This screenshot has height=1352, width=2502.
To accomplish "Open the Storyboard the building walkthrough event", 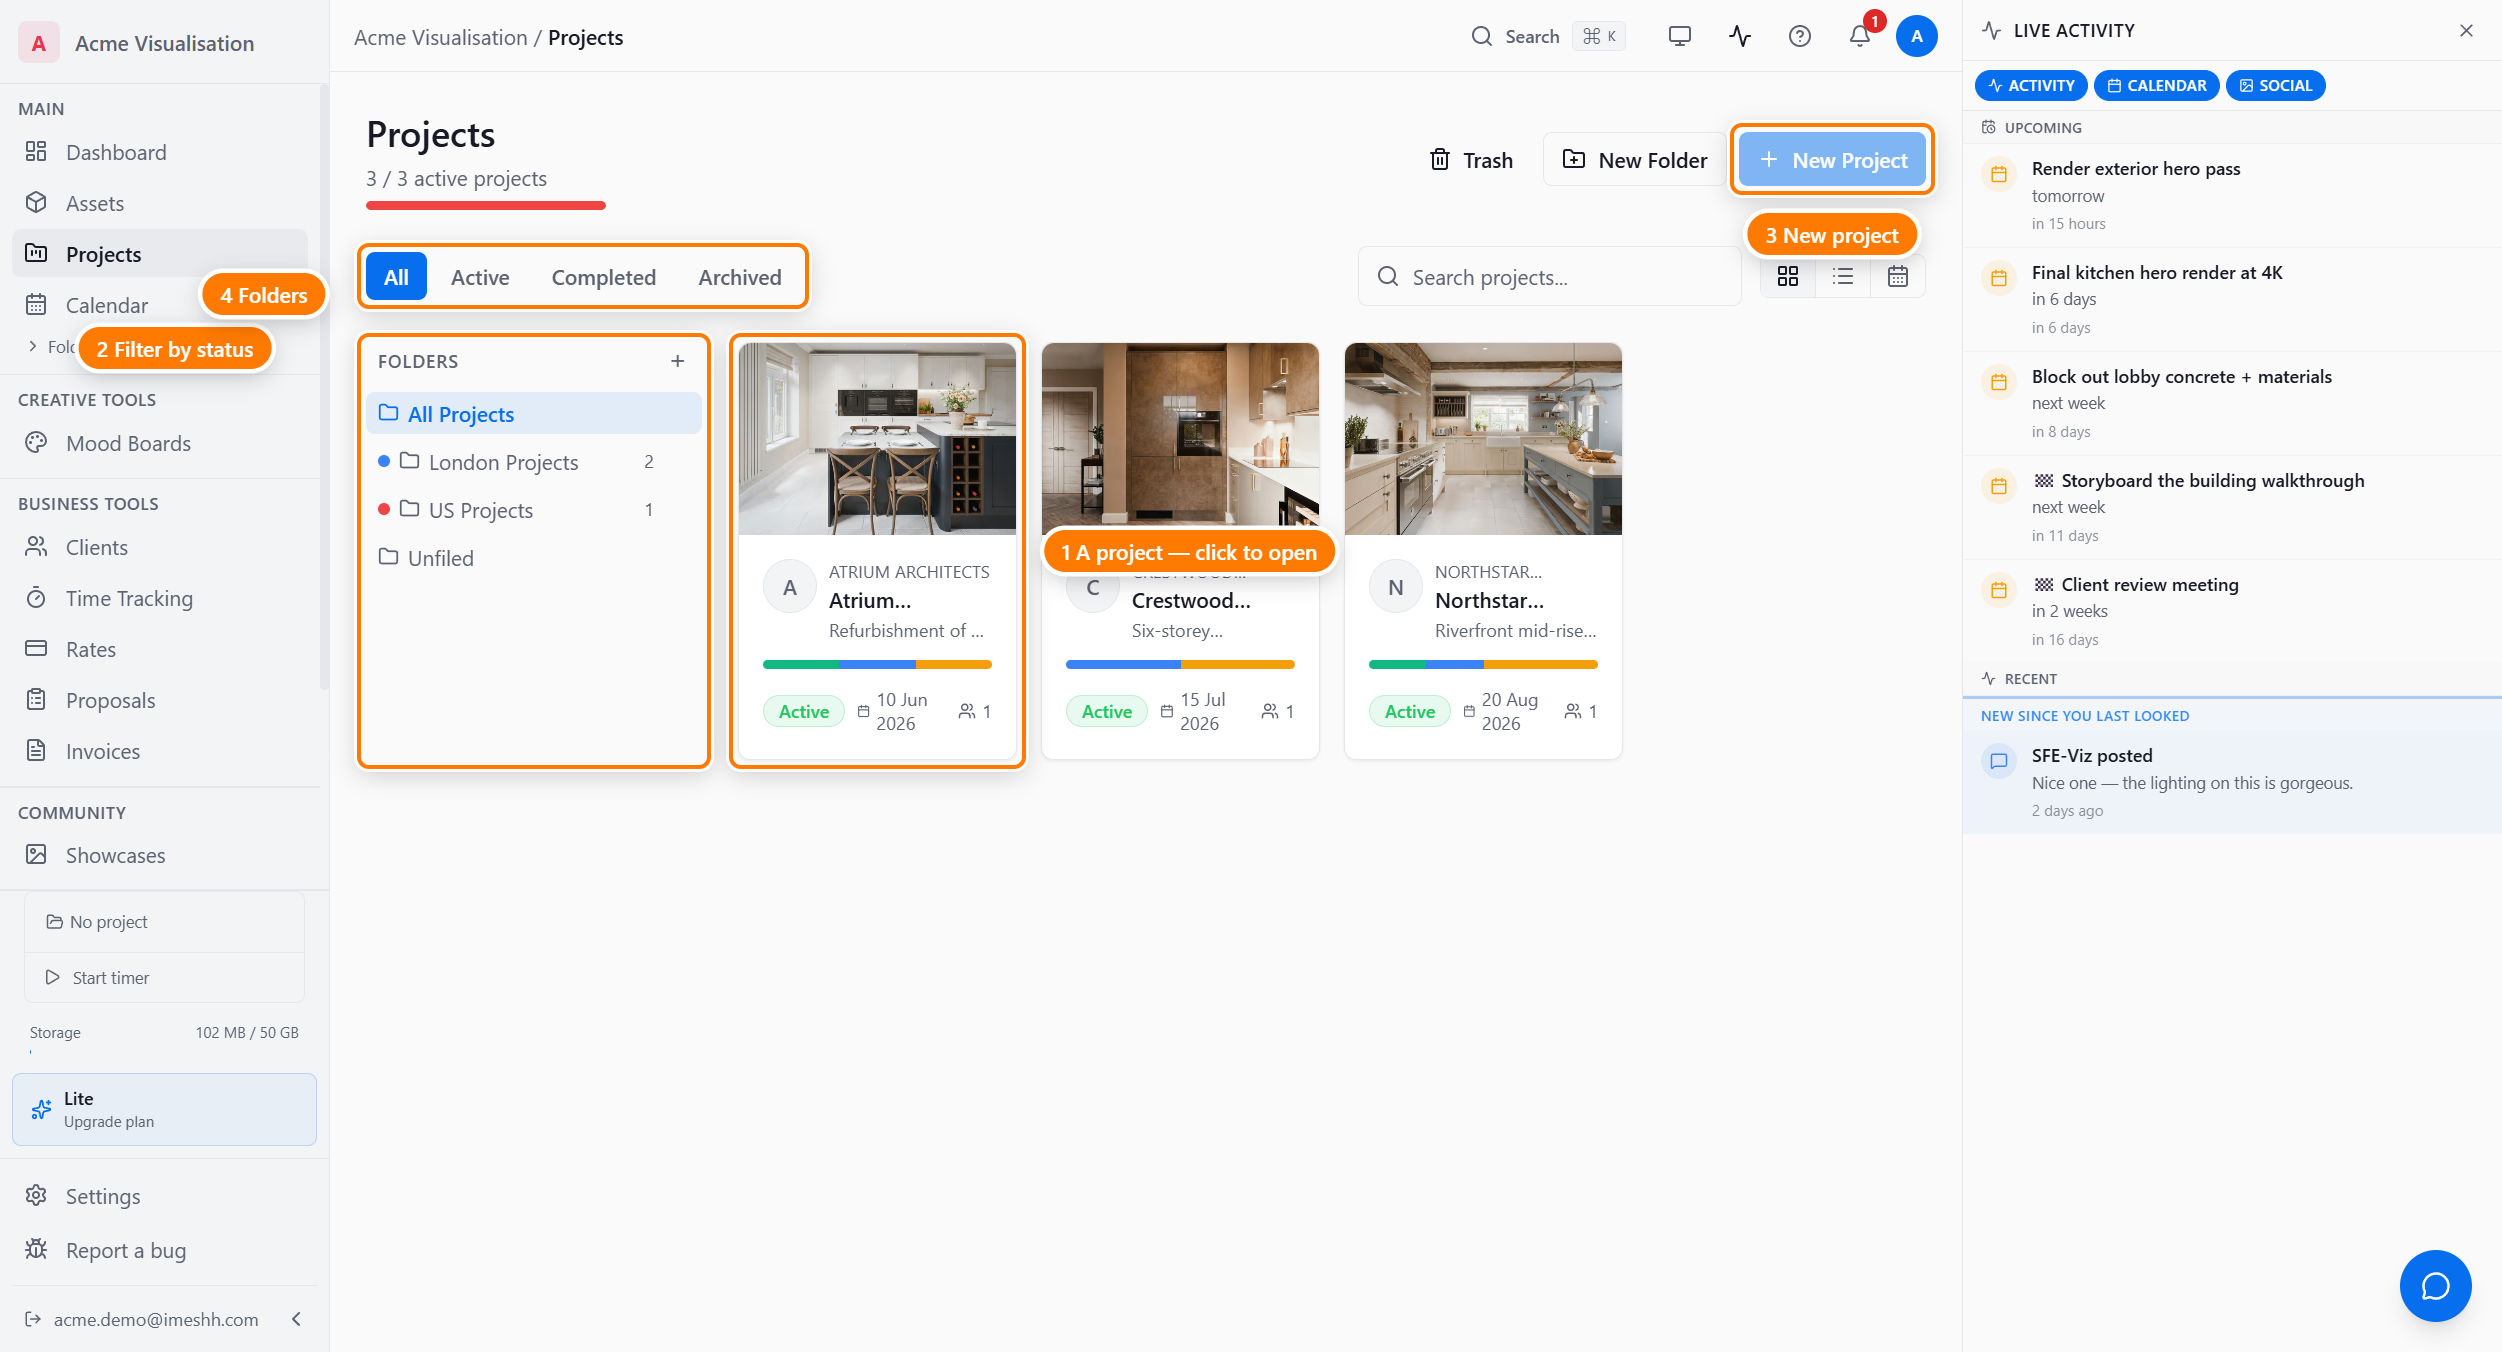I will 2232,507.
